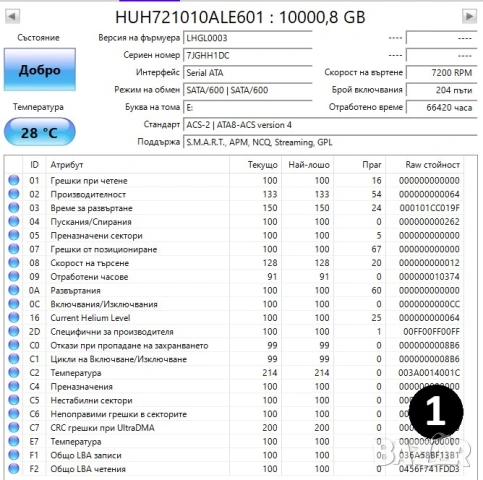Click threshold value 67 in positioning errors row

coord(376,249)
